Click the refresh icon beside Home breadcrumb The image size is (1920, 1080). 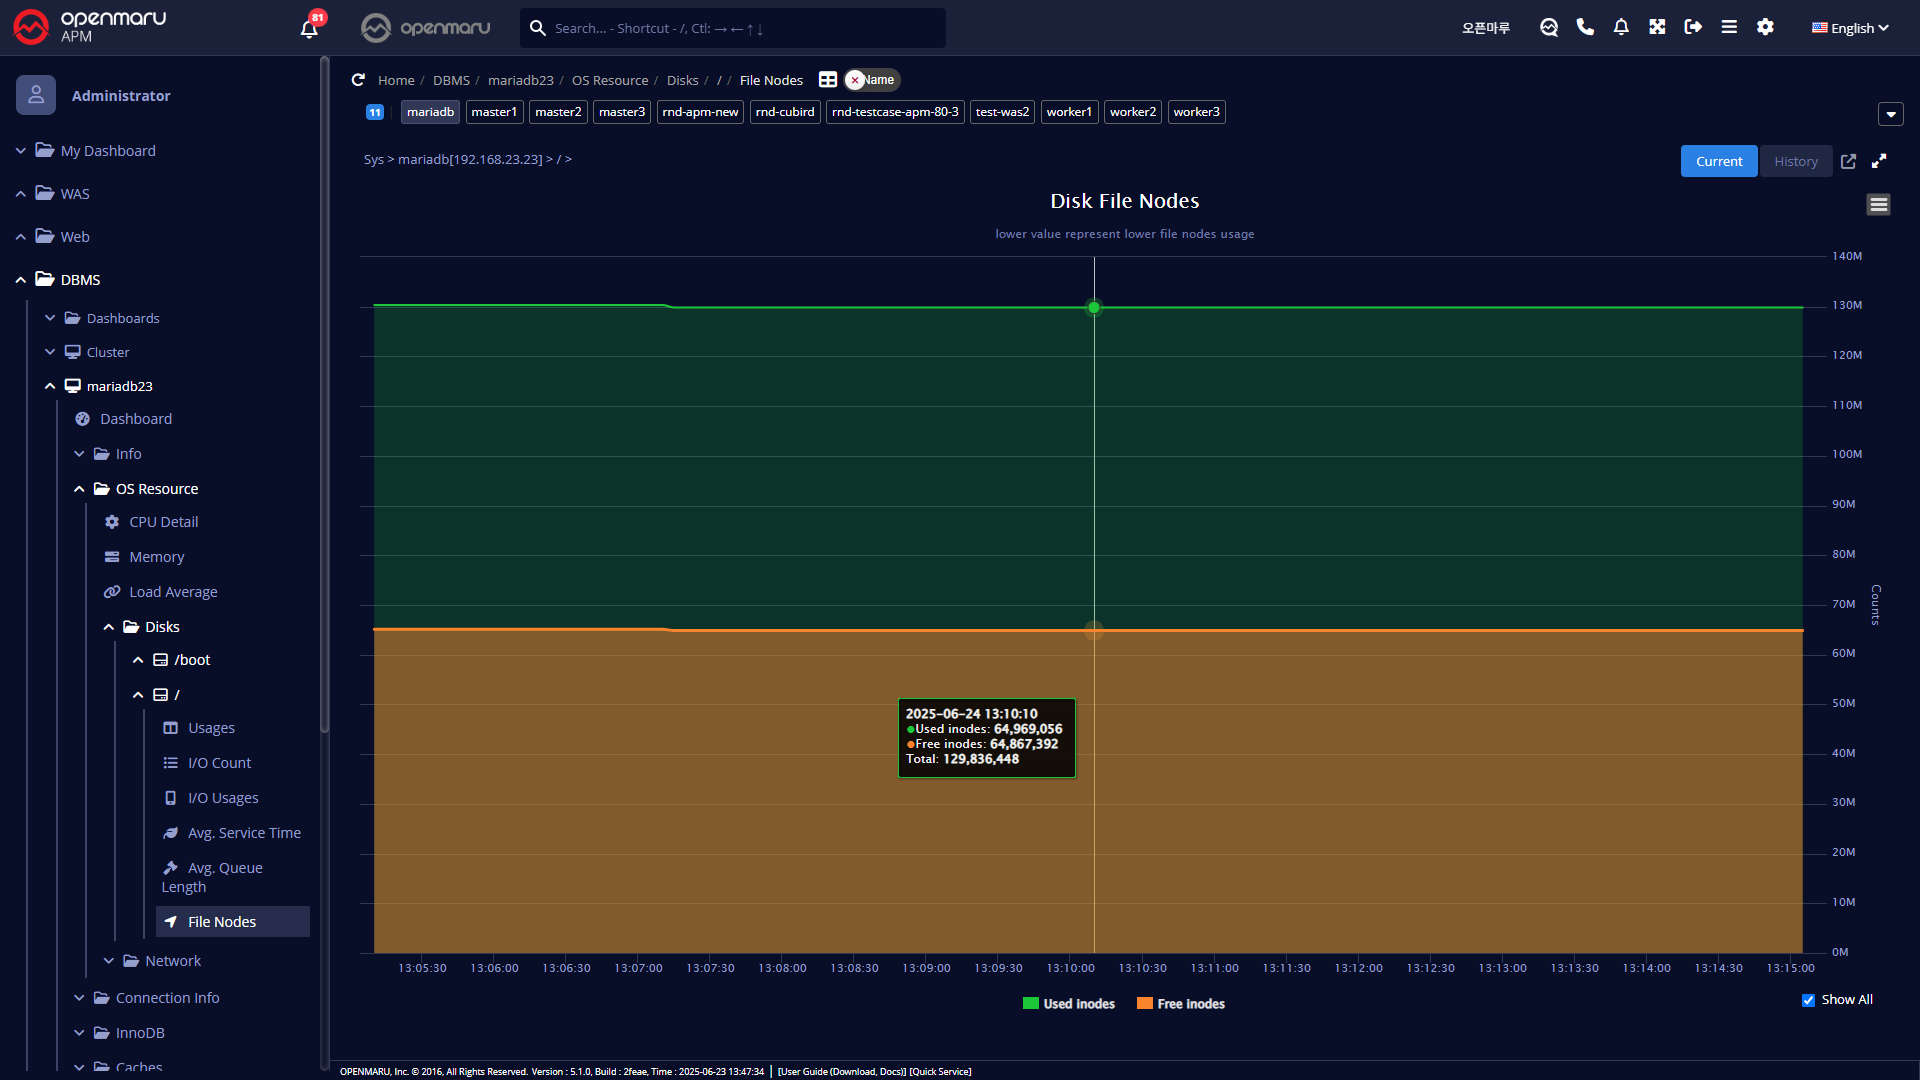(x=358, y=80)
